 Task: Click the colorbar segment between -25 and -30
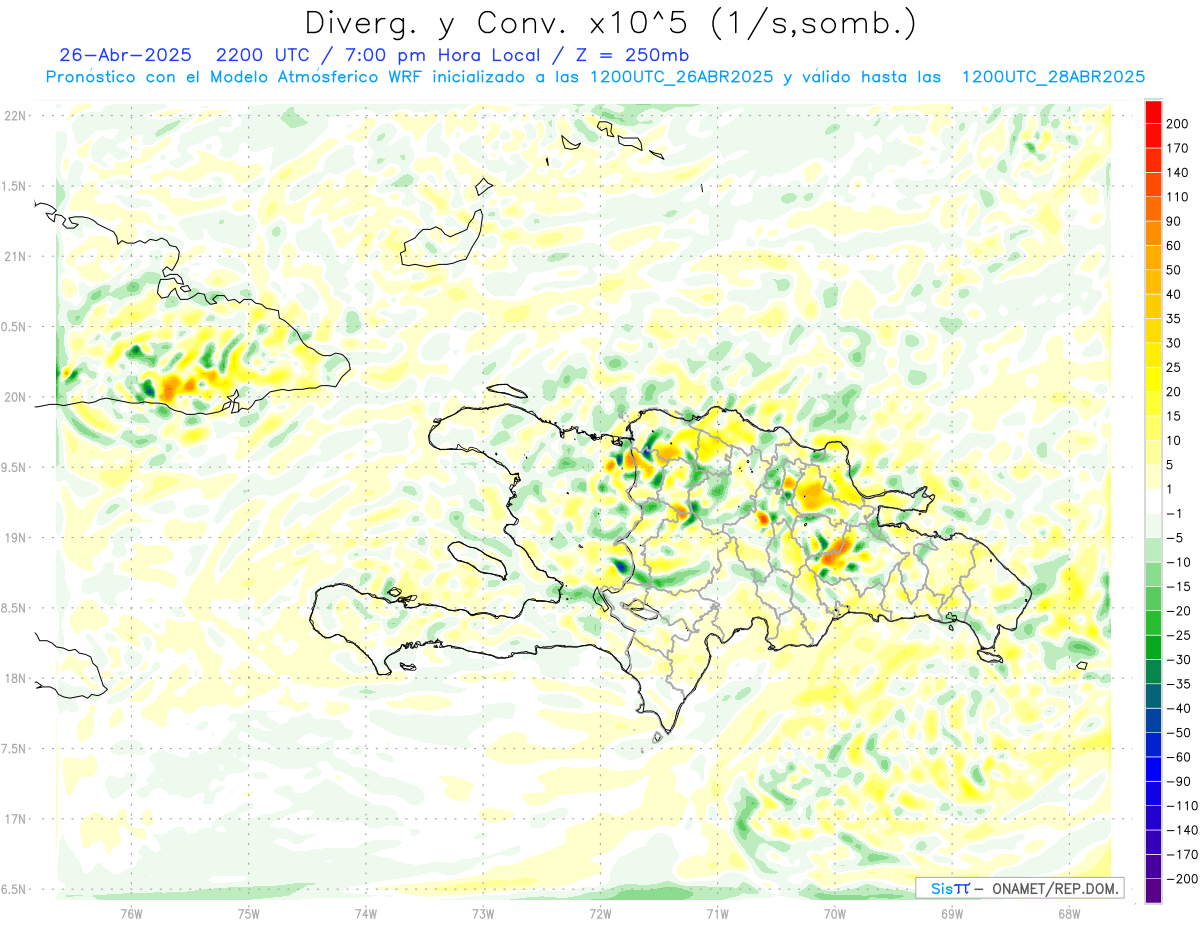1154,647
